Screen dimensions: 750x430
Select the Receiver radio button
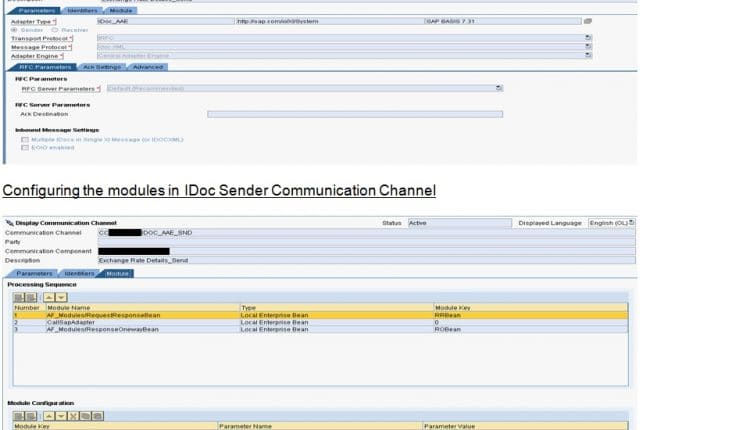[55, 30]
